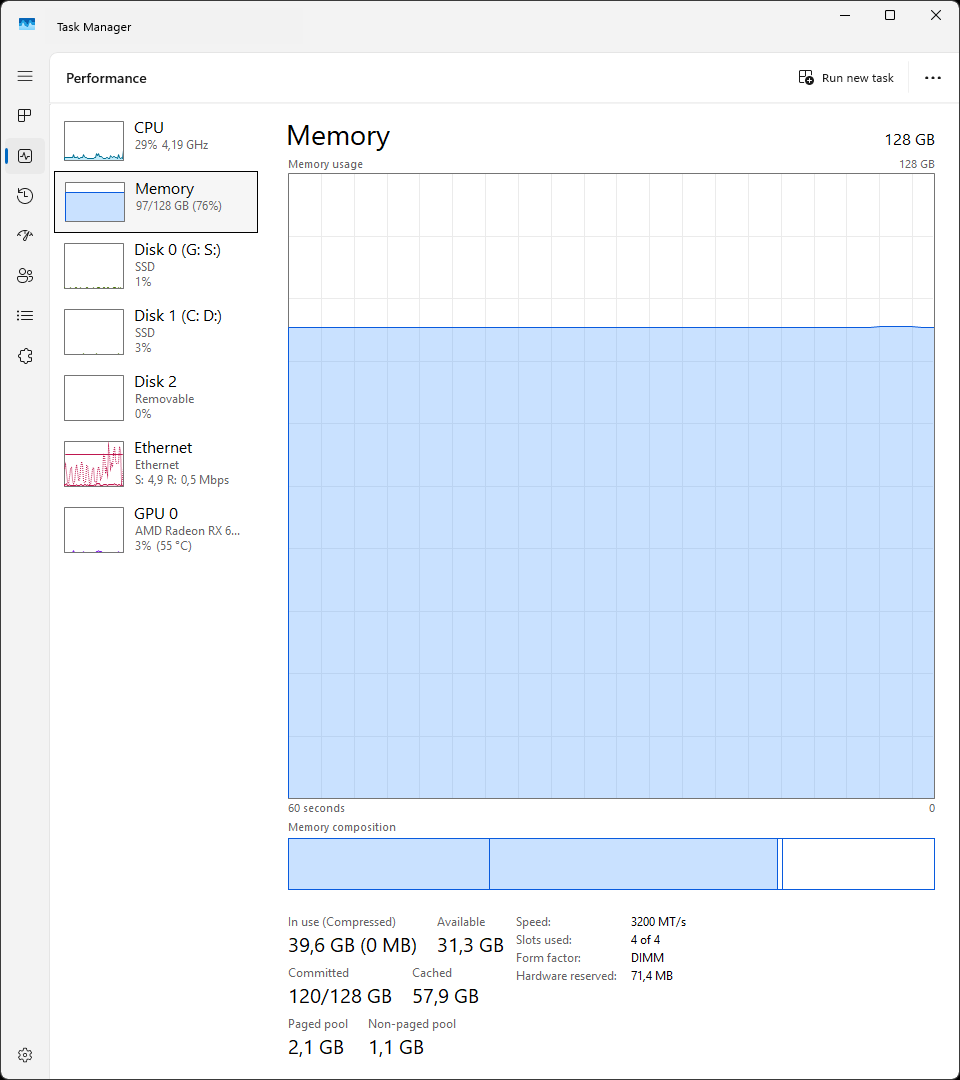The image size is (960, 1080).
Task: Click the Form factor value DIMM
Action: pos(647,957)
